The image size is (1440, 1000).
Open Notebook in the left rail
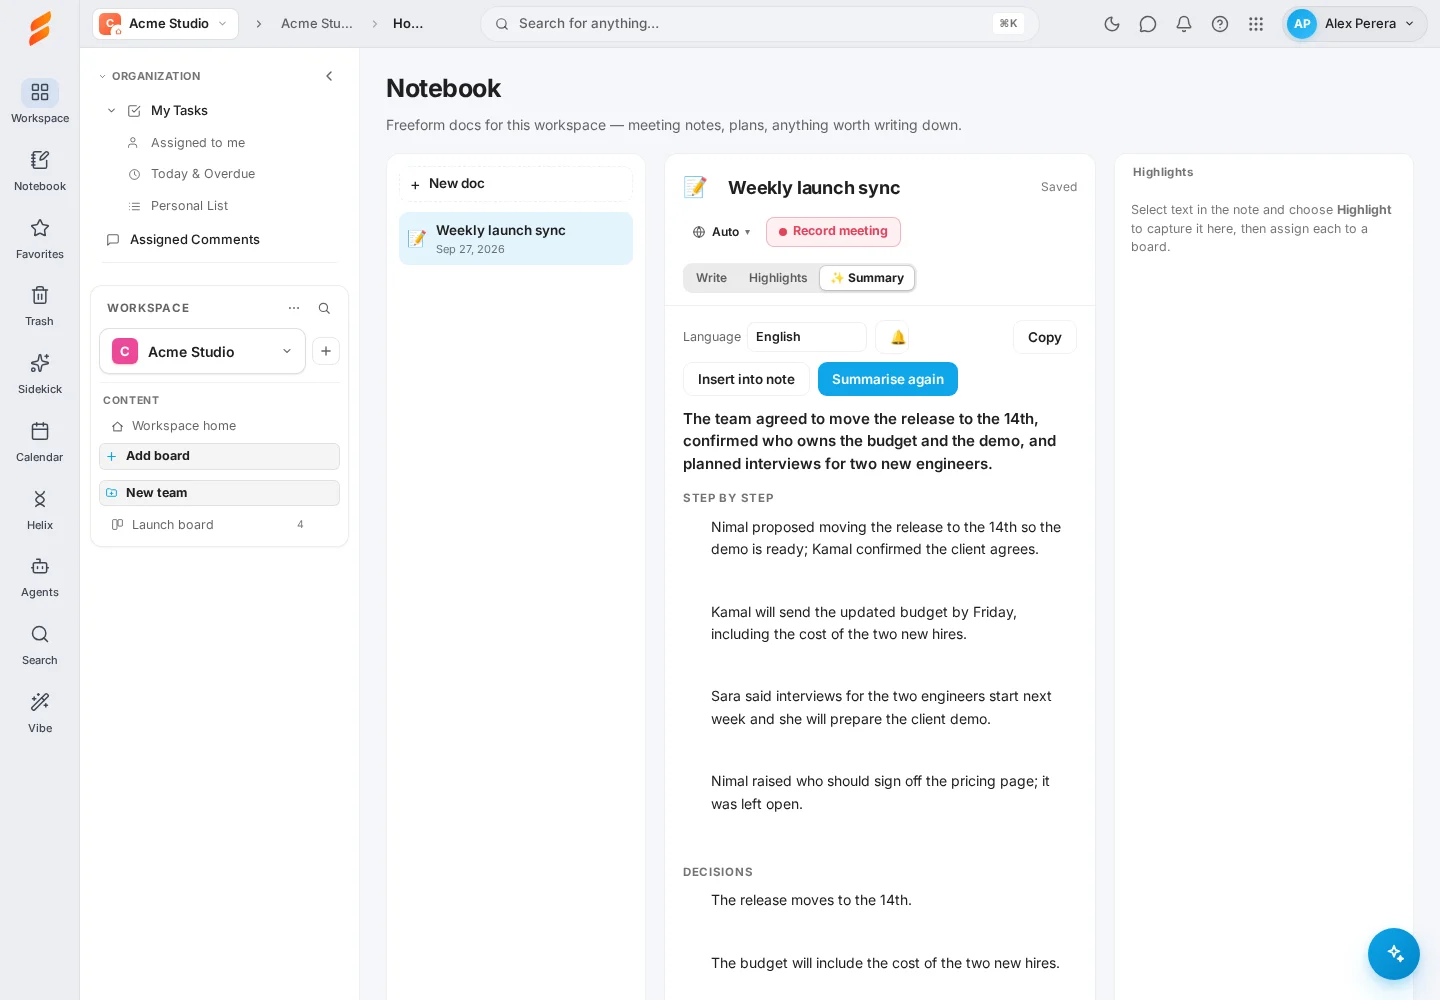[40, 170]
